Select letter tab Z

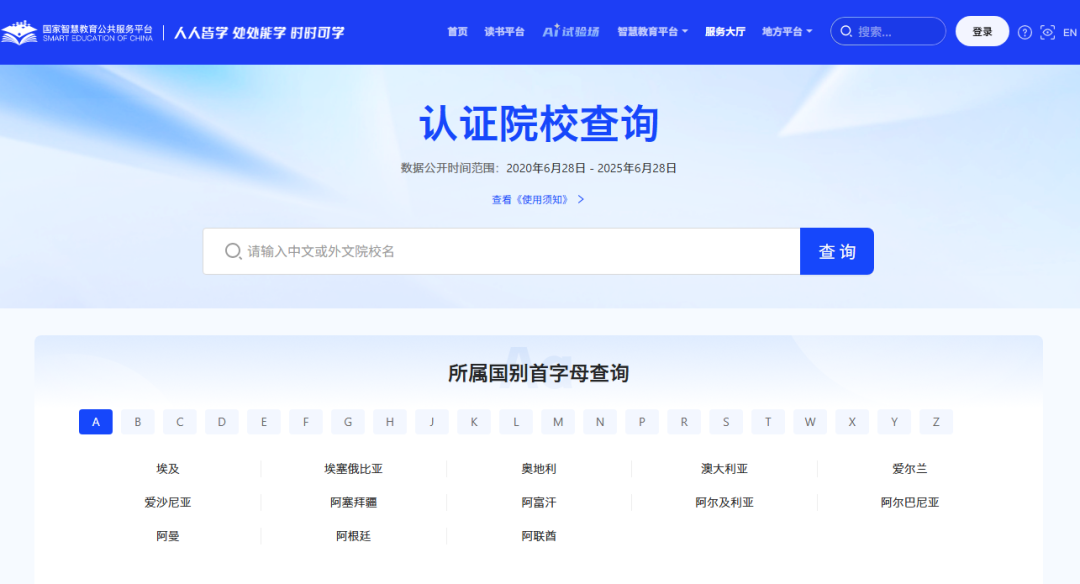(x=936, y=422)
